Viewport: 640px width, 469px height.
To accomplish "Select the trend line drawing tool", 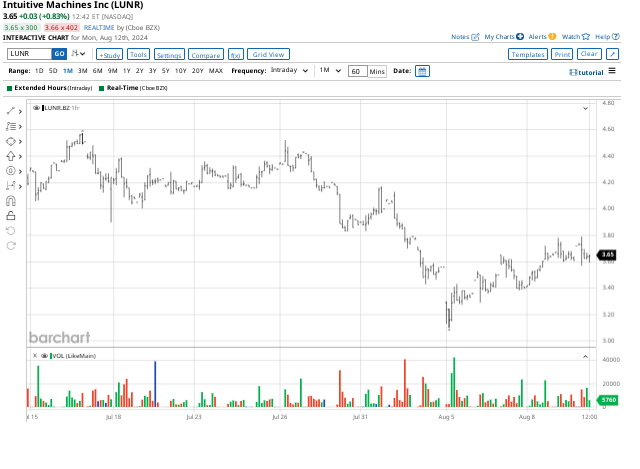I will [x=11, y=111].
